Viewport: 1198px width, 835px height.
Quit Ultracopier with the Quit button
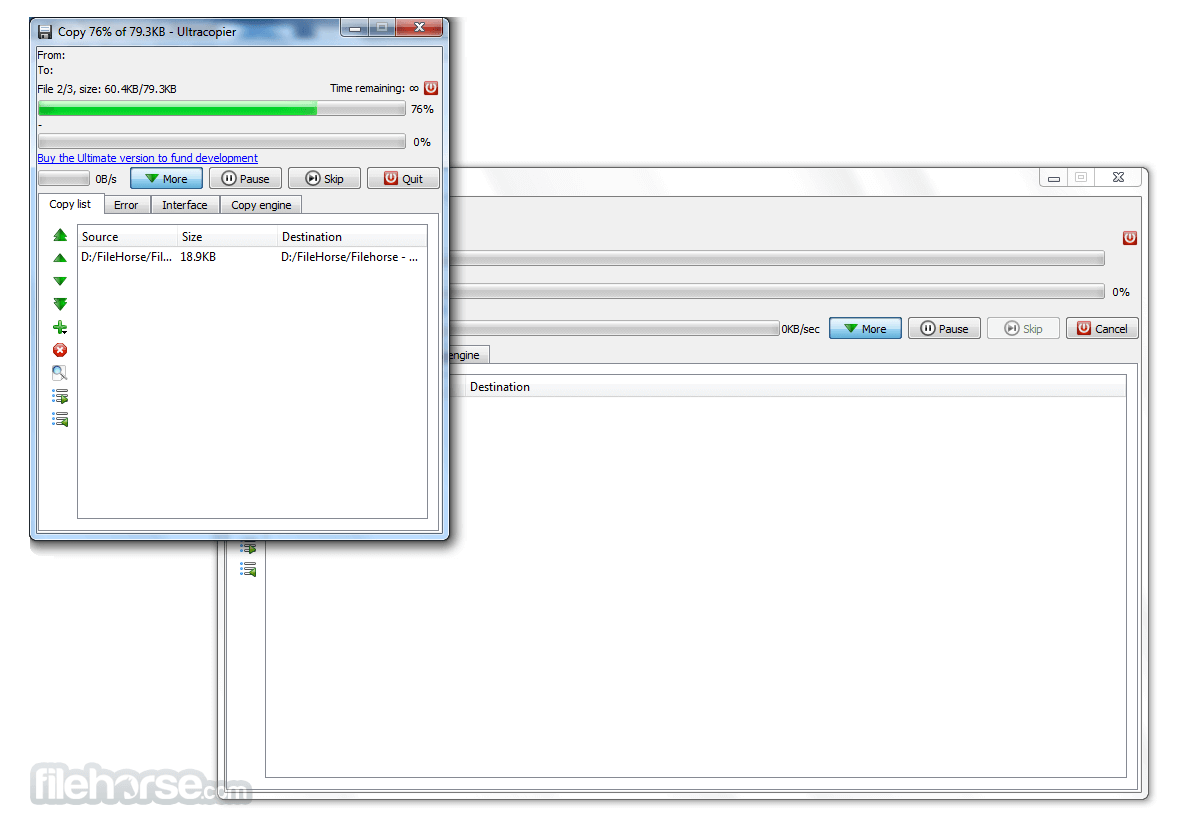(x=403, y=178)
